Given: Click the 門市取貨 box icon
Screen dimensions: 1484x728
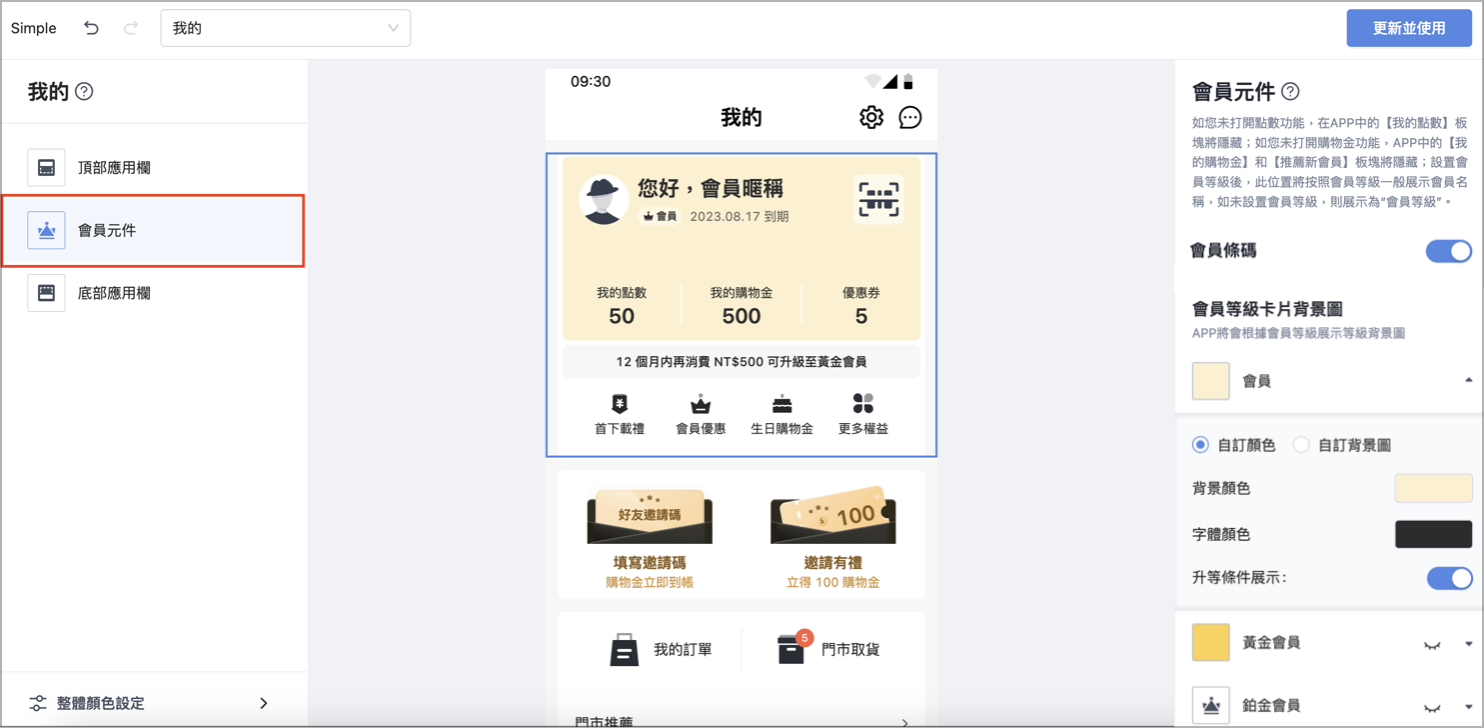Looking at the screenshot, I should 791,648.
